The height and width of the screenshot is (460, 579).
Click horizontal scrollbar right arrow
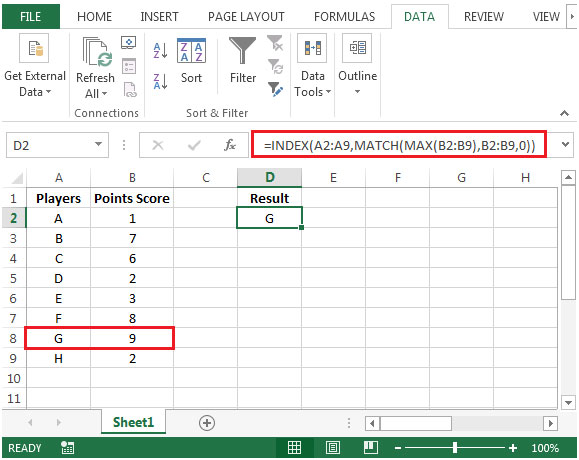tap(551, 423)
